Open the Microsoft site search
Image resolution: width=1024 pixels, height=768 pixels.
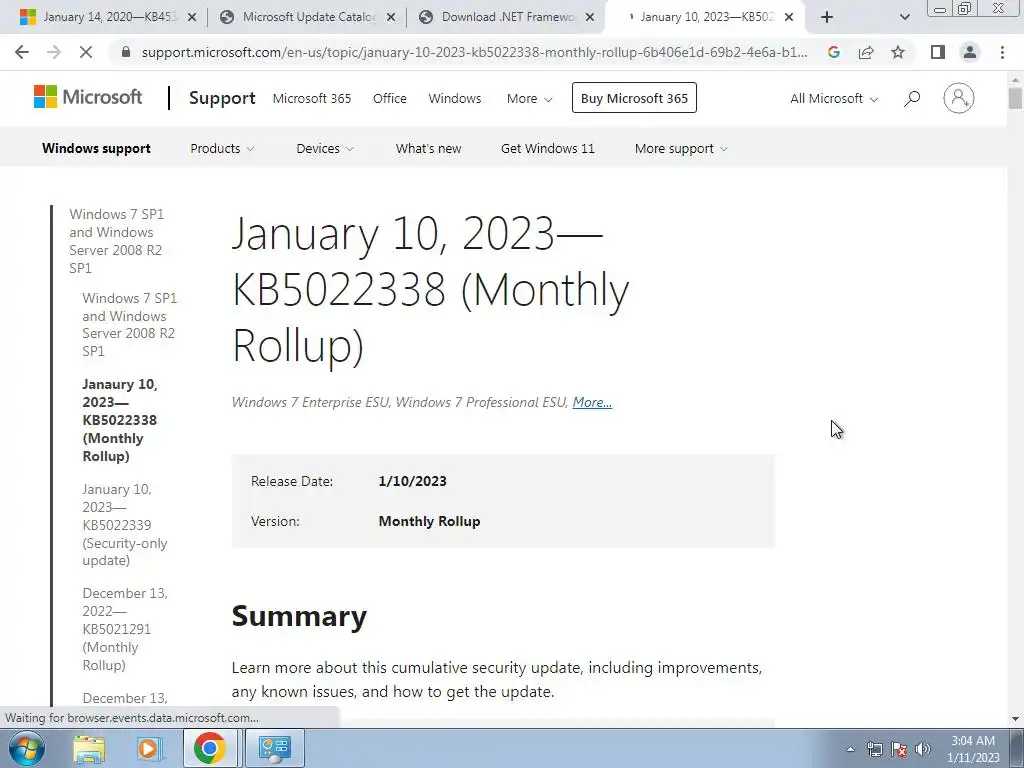point(912,99)
